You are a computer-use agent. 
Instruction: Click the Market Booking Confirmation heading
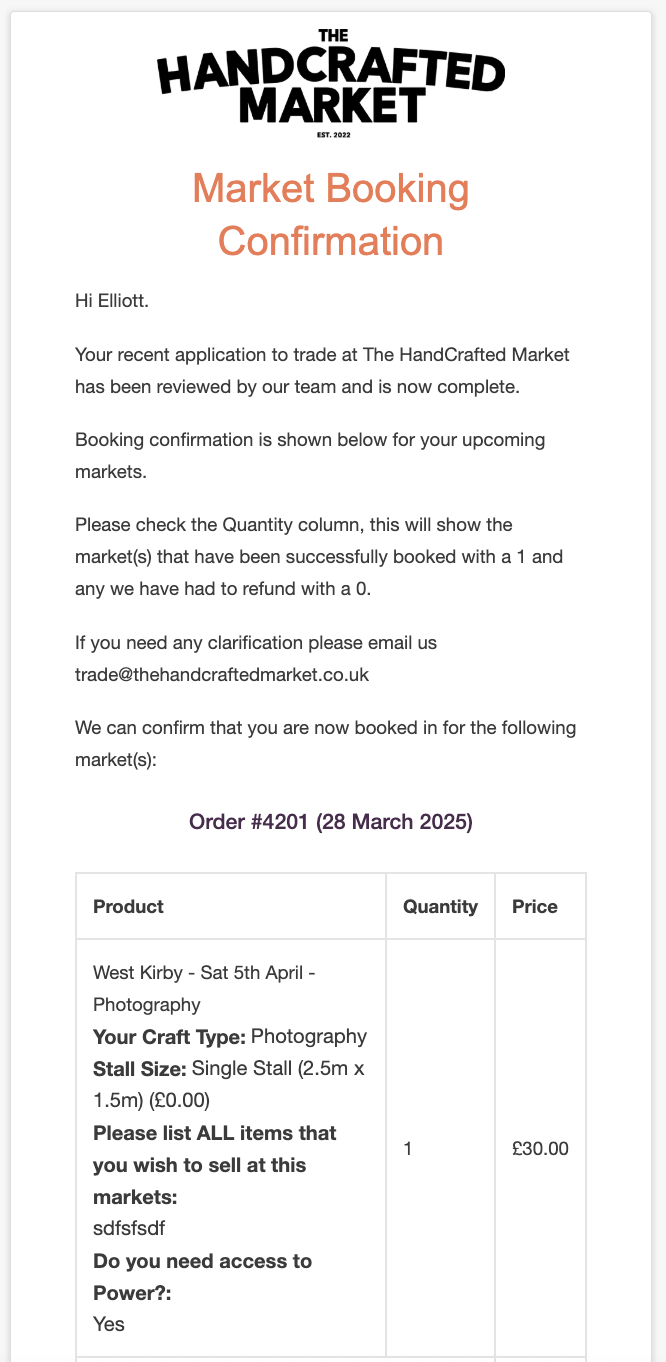(331, 215)
